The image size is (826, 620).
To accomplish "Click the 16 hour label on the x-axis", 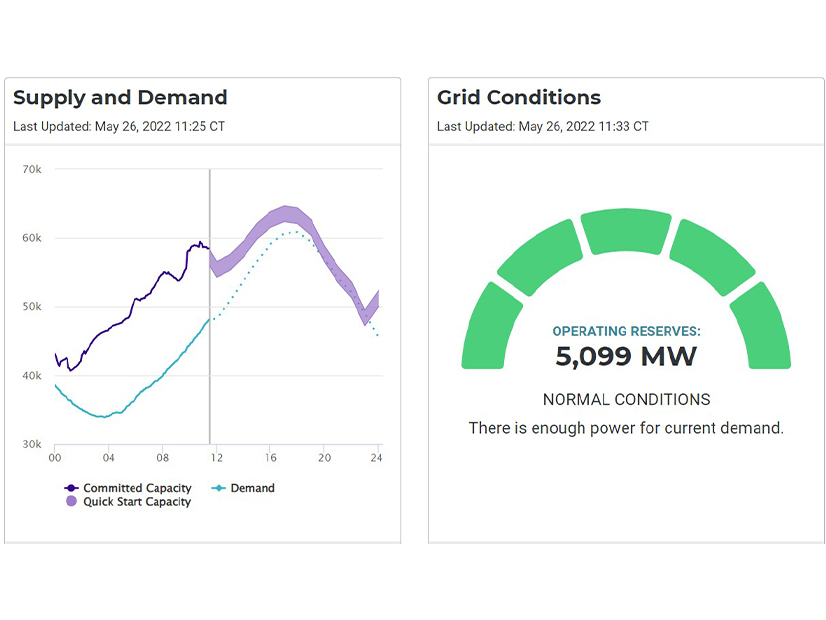I will click(270, 458).
